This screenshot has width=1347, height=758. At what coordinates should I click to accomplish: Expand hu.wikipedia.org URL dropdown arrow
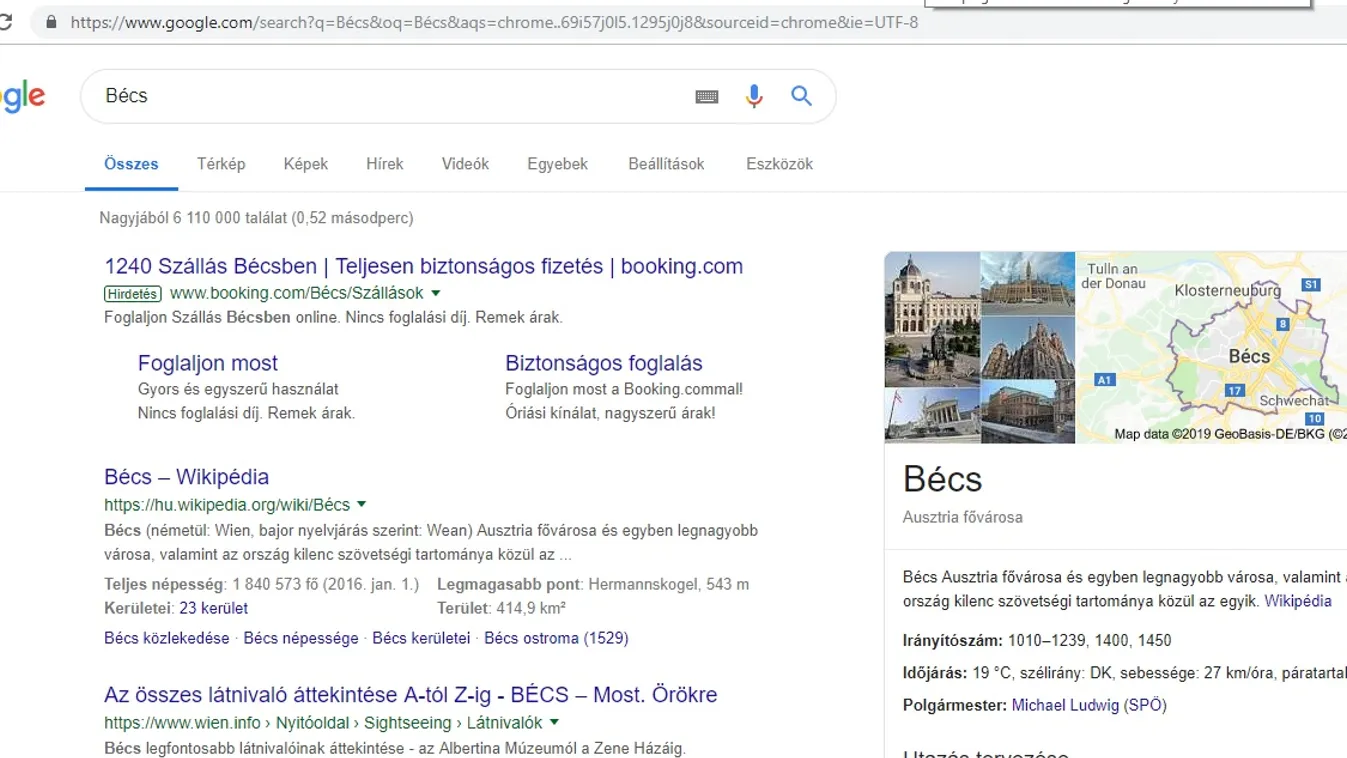click(361, 505)
